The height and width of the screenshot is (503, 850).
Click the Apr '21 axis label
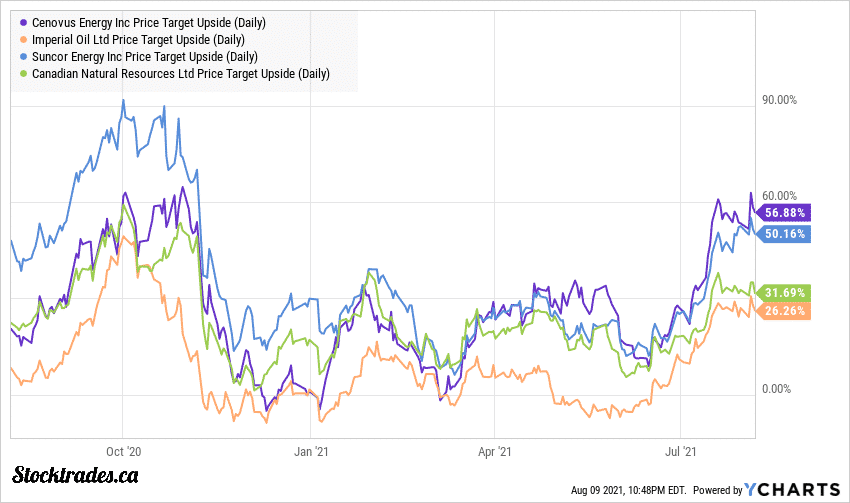496,450
